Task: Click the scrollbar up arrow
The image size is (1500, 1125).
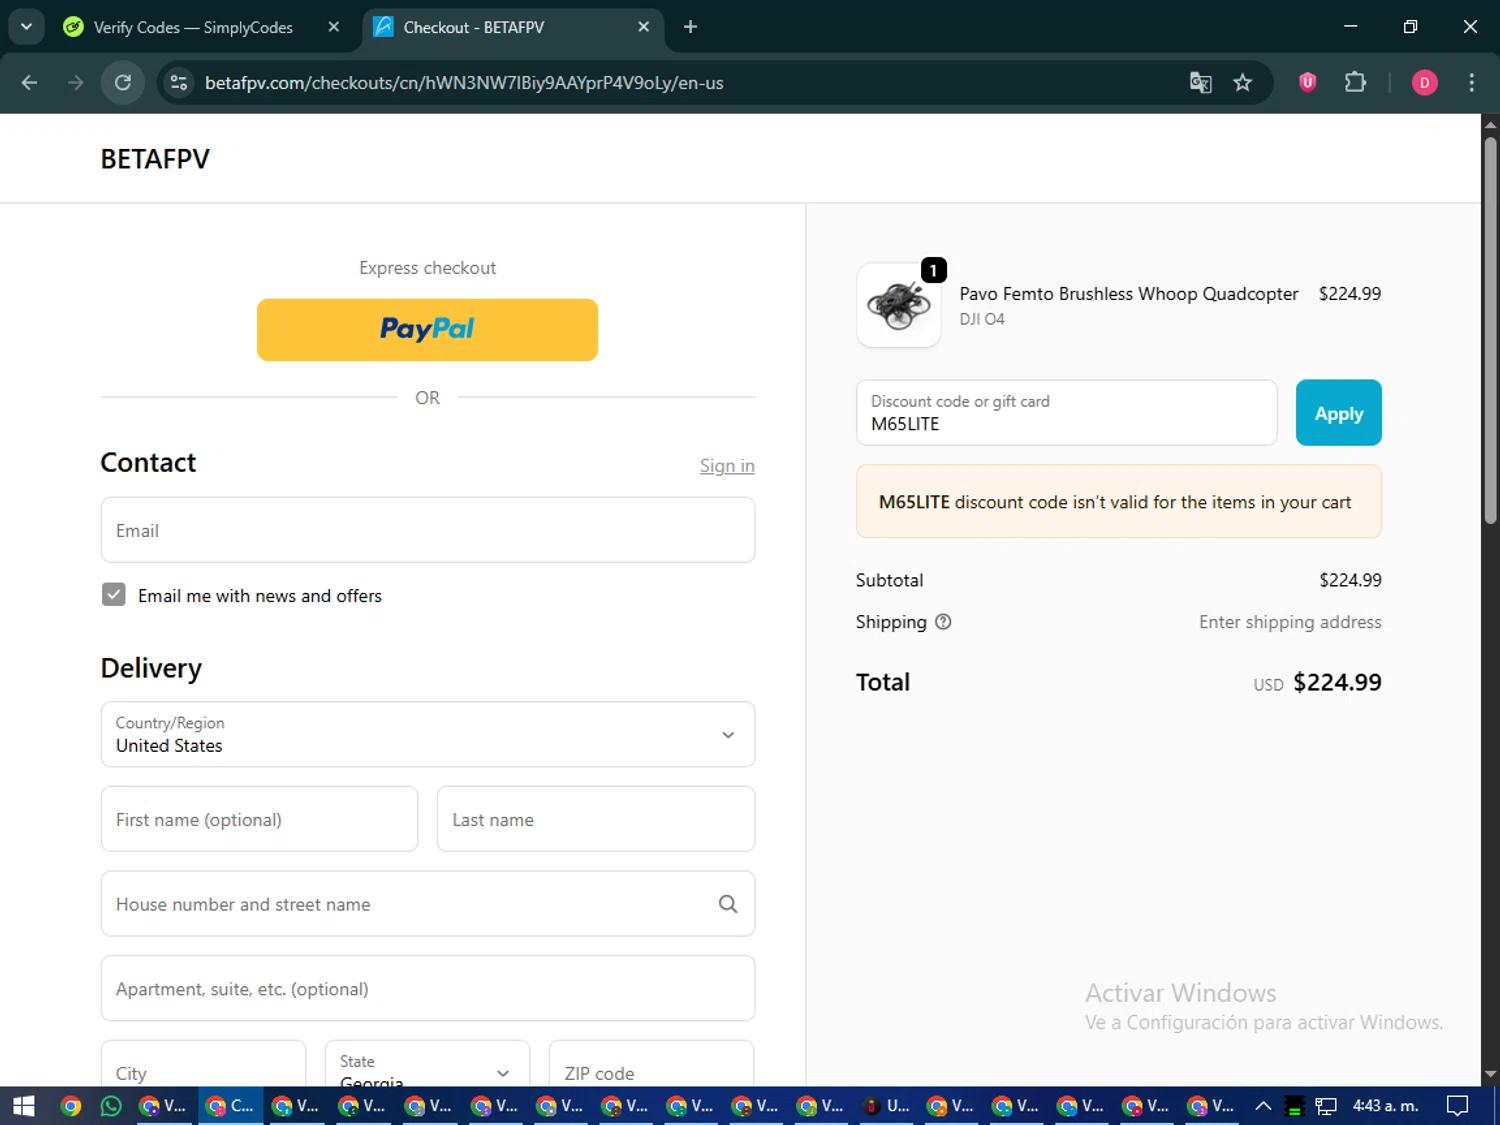Action: (1490, 125)
